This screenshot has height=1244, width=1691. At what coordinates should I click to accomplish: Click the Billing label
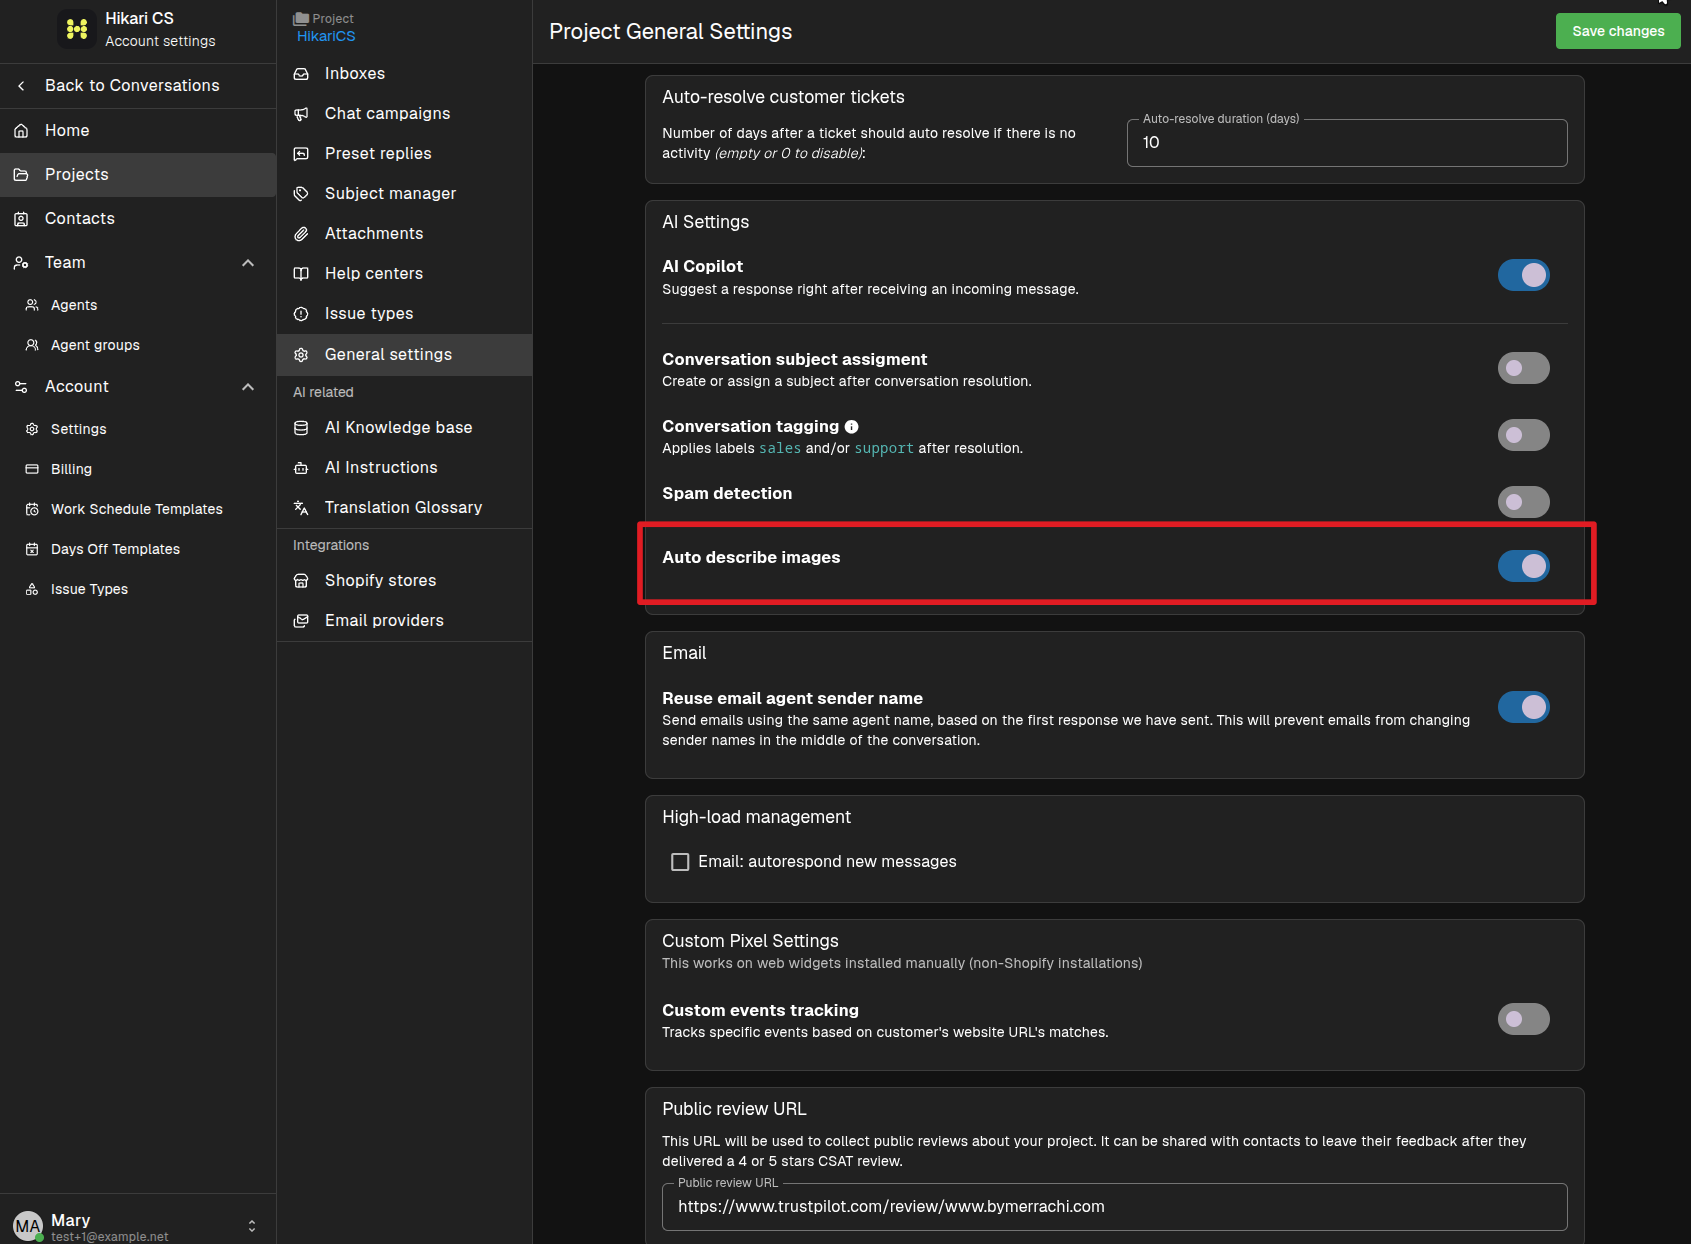[71, 469]
